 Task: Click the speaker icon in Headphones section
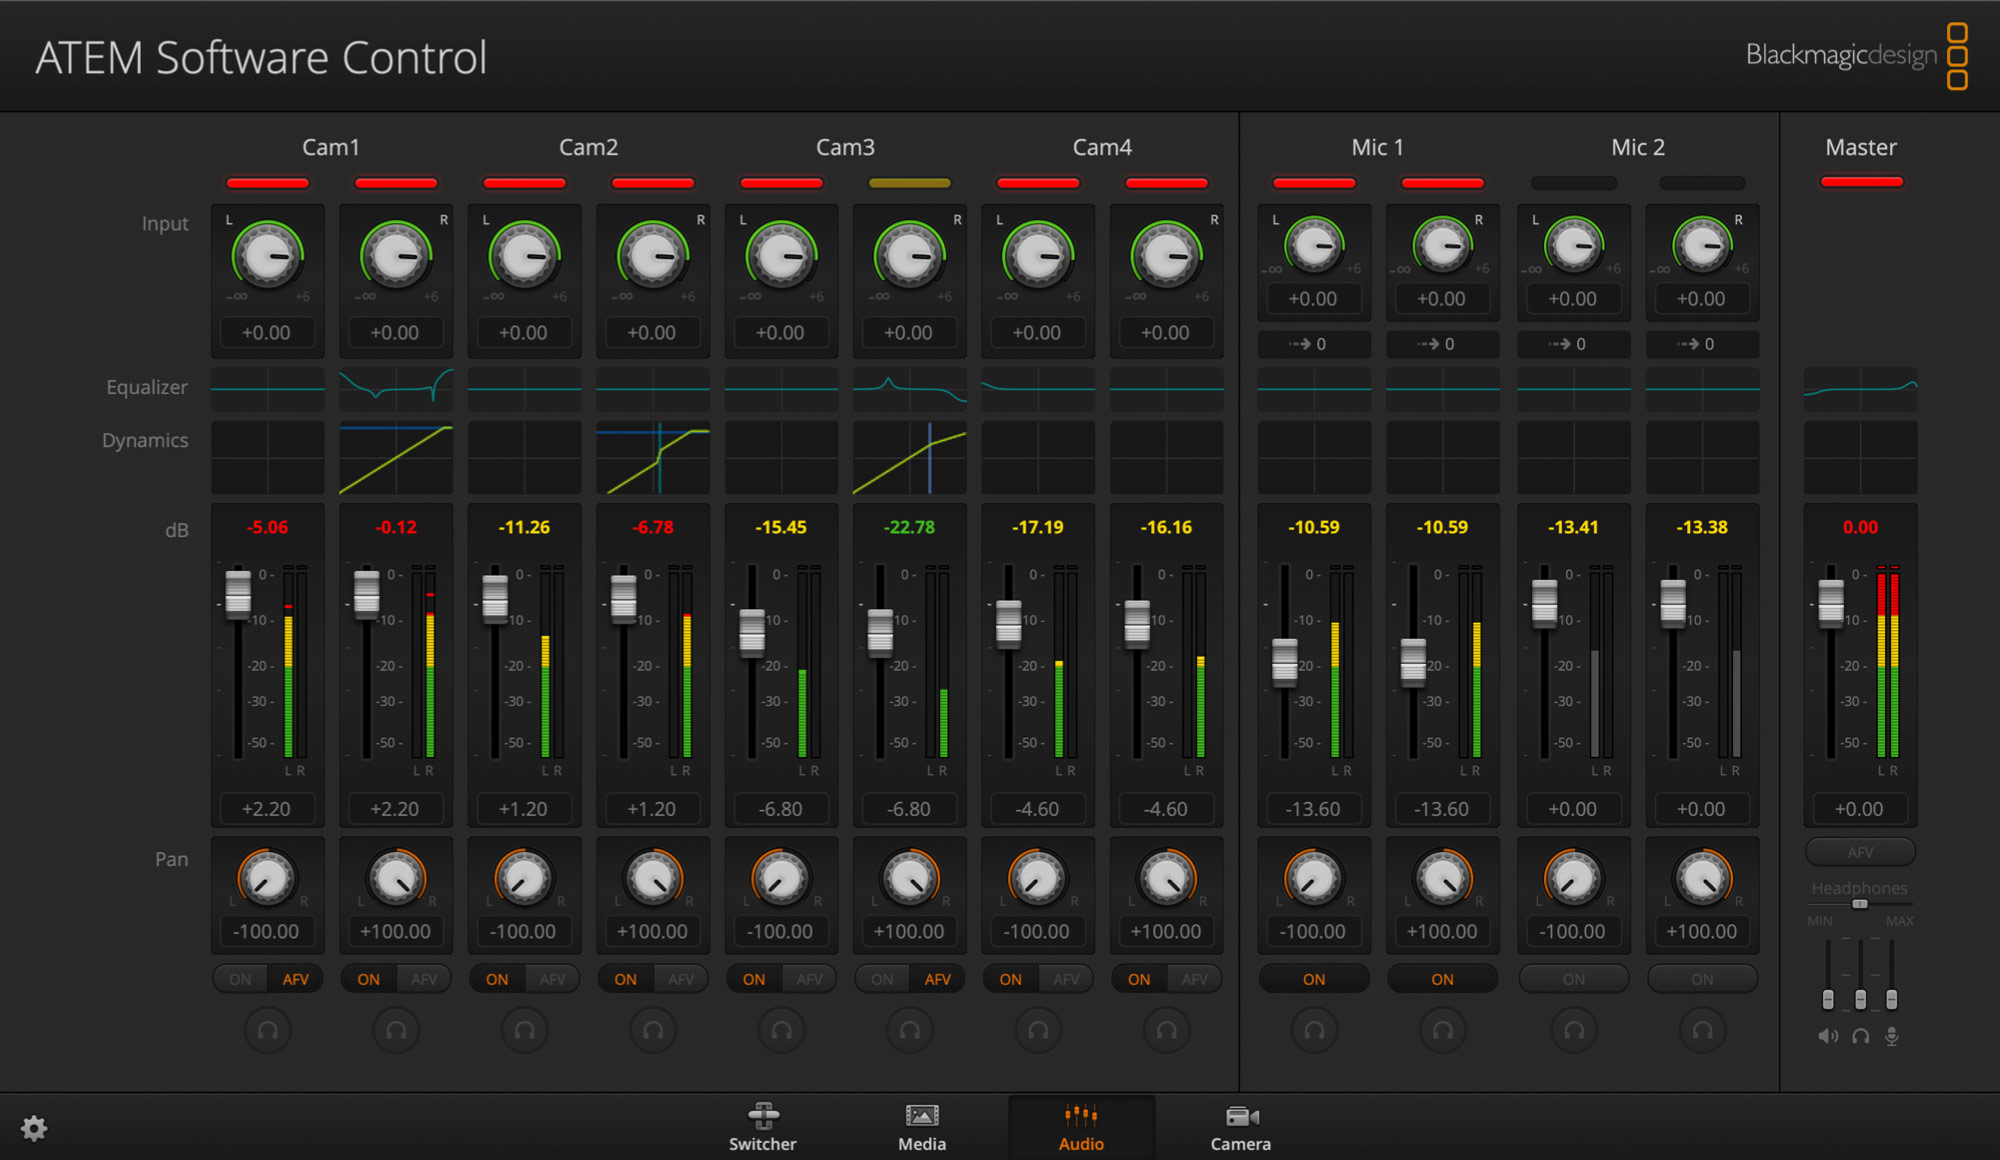[1827, 1036]
